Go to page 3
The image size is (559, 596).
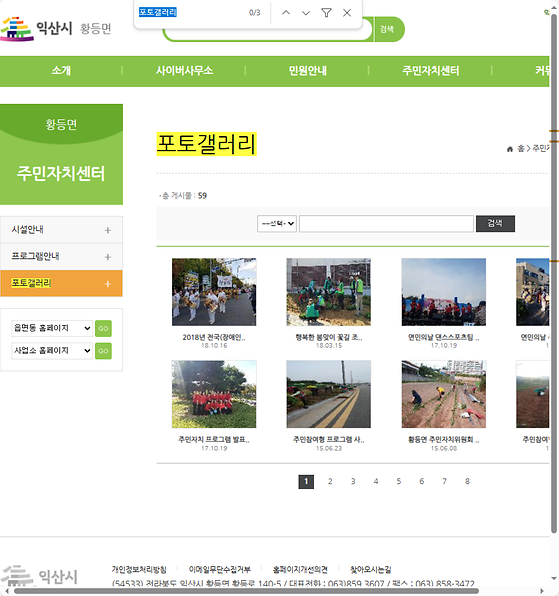pyautogui.click(x=353, y=482)
